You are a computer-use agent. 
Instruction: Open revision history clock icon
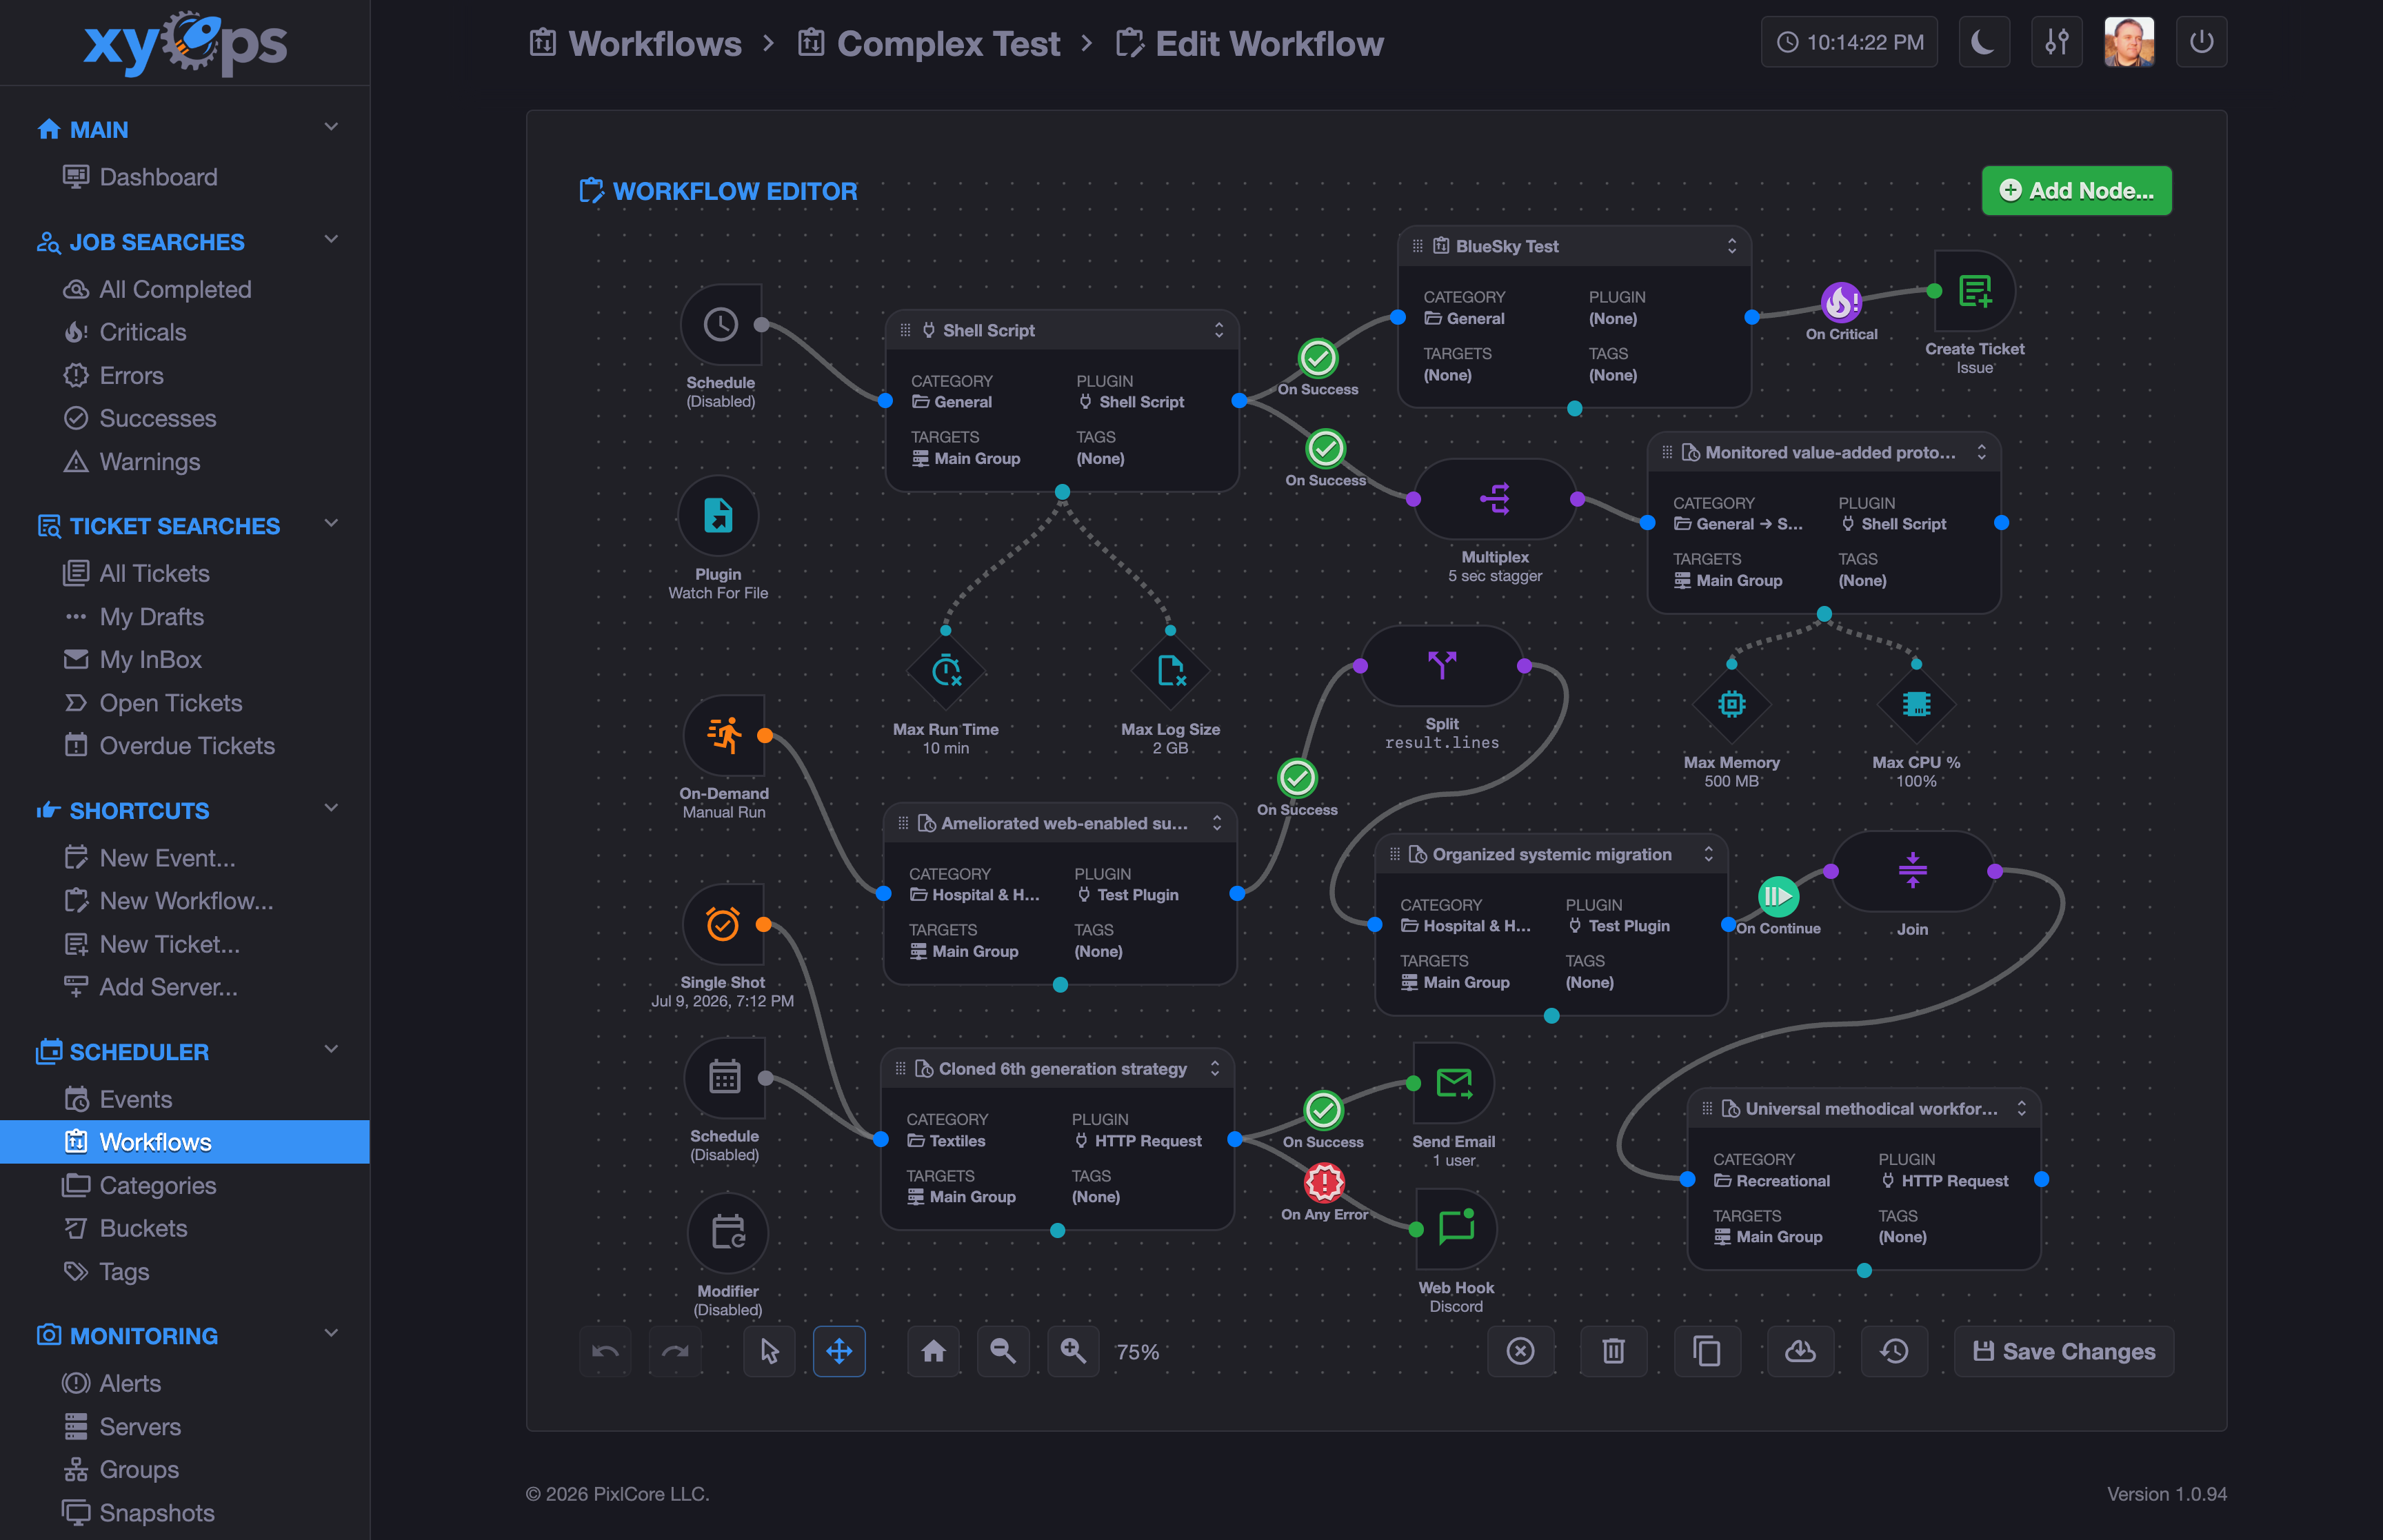coord(1894,1351)
